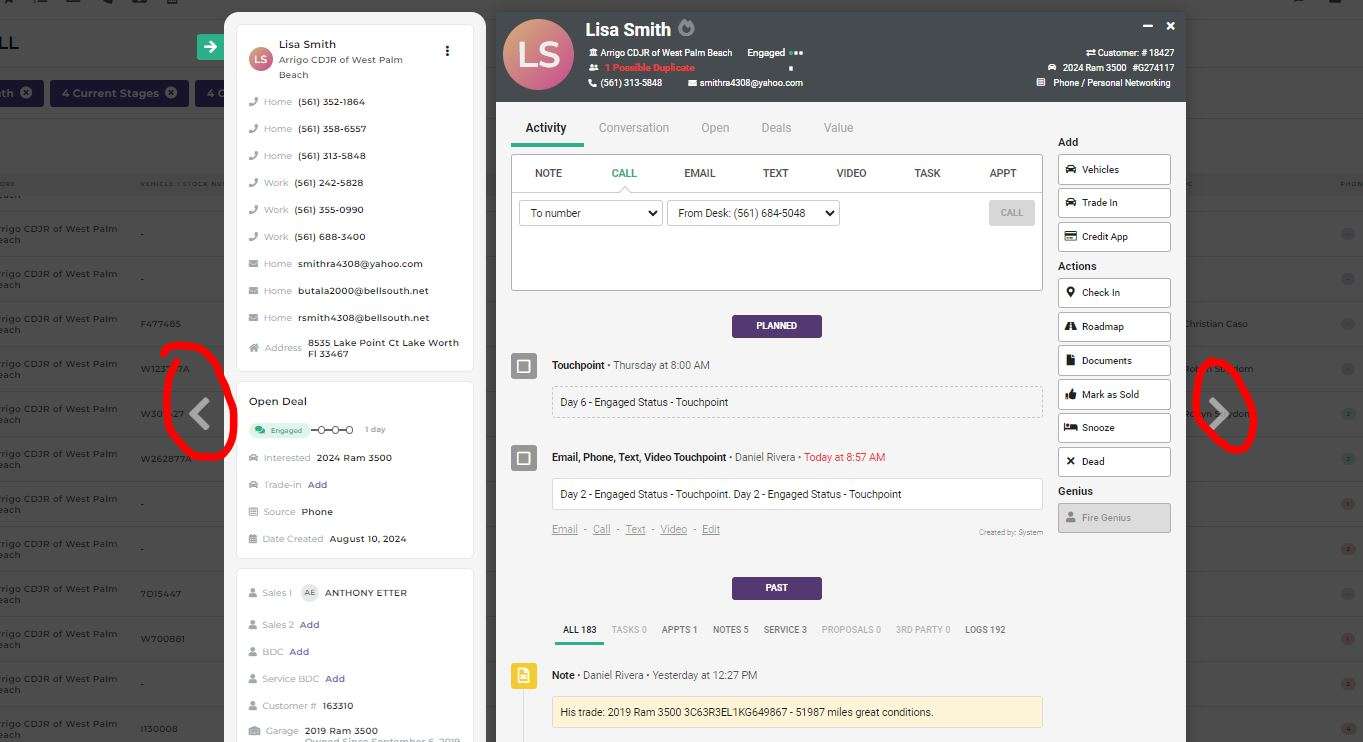Viewport: 1363px width, 742px height.
Task: Check the Thursday 8:00 AM Touchpoint checkbox
Action: (524, 366)
